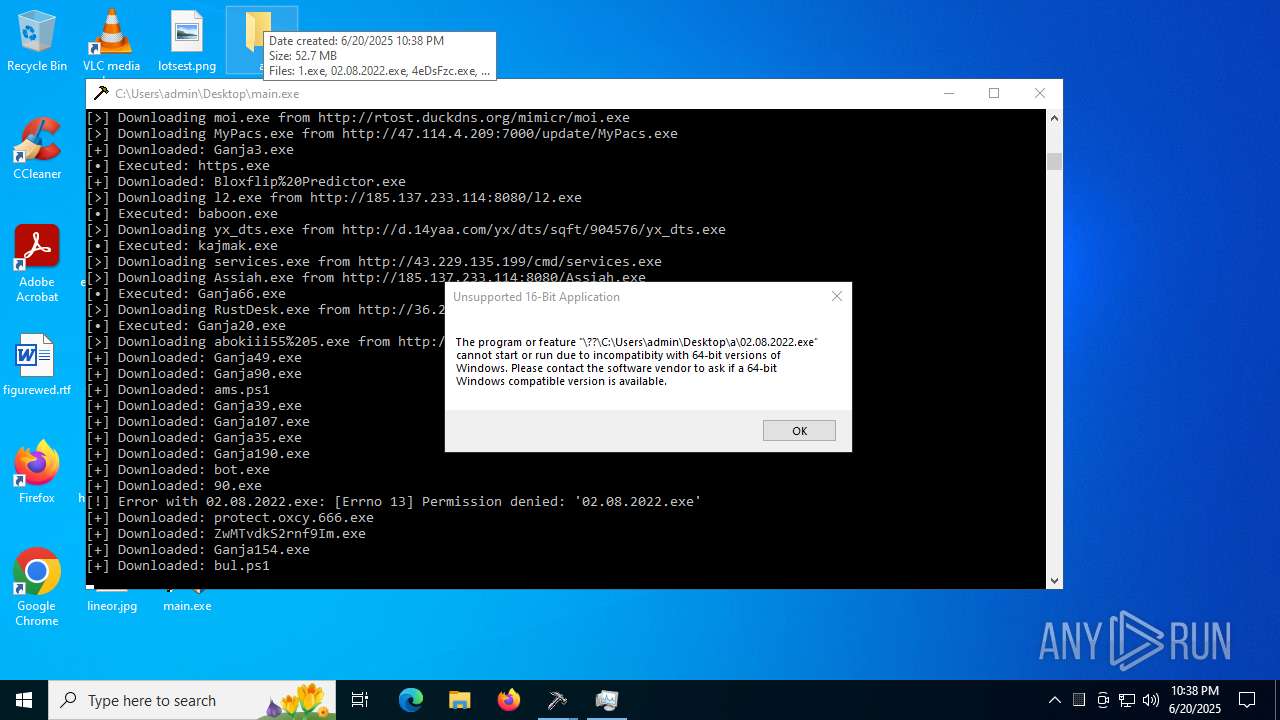Viewport: 1280px width, 720px height.
Task: Click the "Downloaded: ZwMTvdkS2rnf9Im.exe" line
Action: pyautogui.click(x=226, y=533)
